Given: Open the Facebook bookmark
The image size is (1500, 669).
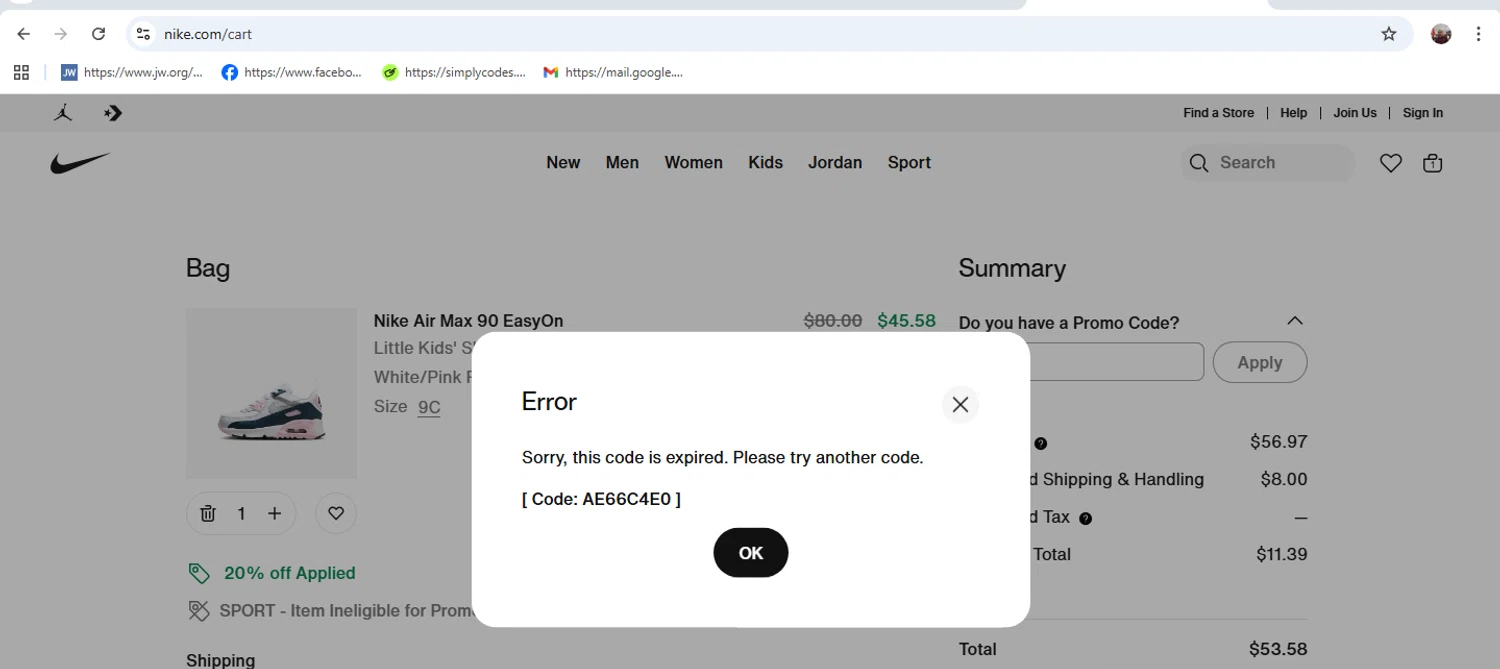Looking at the screenshot, I should click(292, 72).
